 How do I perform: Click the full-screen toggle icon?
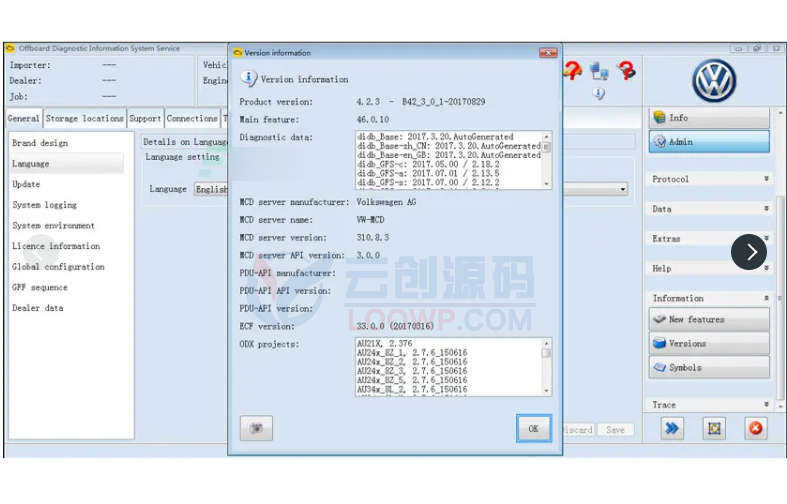click(x=714, y=428)
